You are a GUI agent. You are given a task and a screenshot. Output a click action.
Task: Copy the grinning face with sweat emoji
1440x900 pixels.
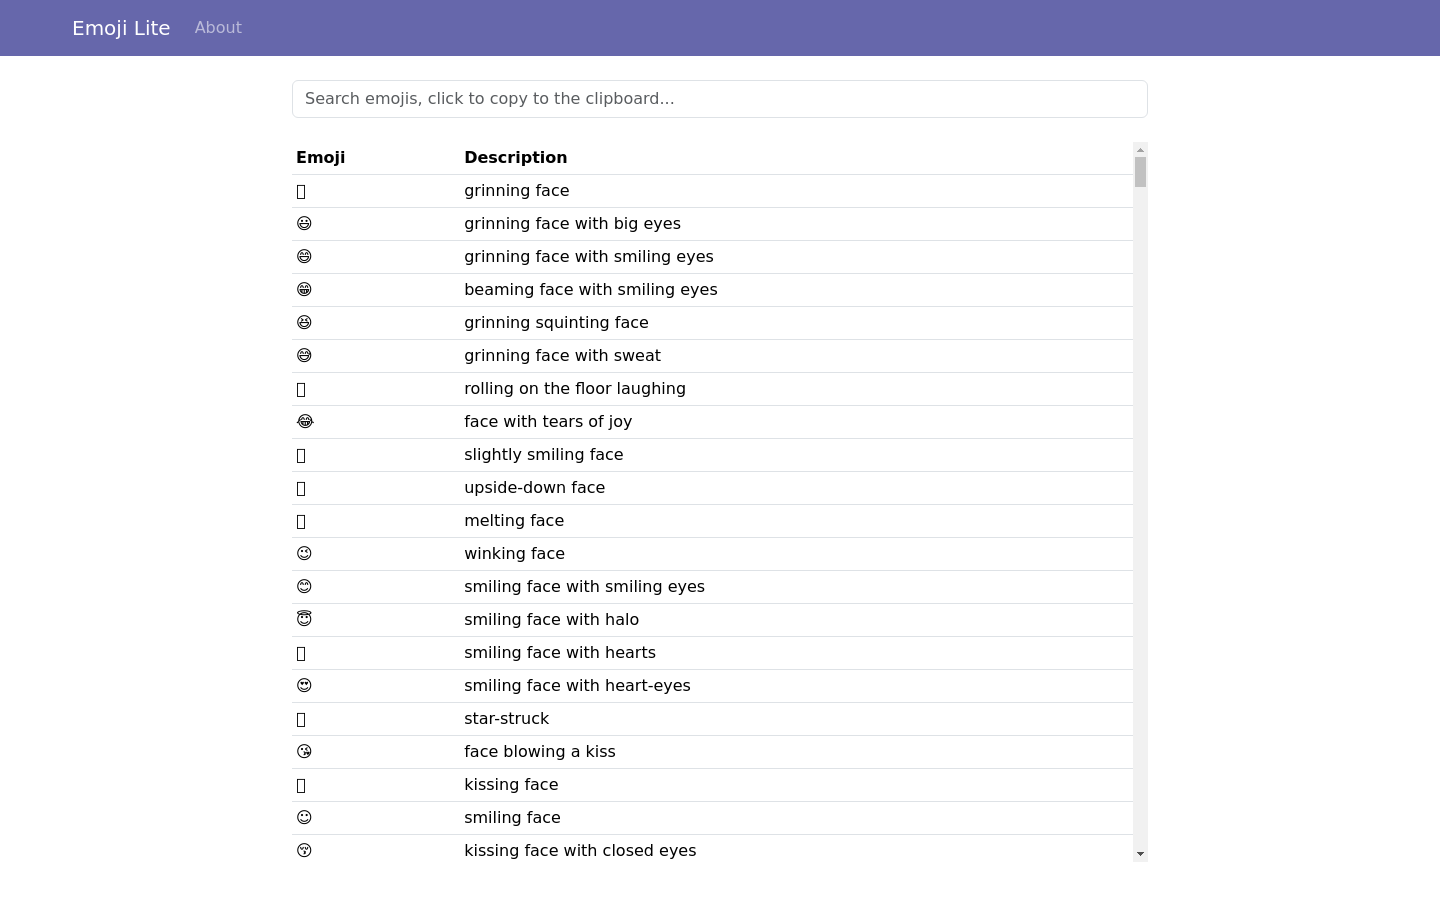click(304, 356)
